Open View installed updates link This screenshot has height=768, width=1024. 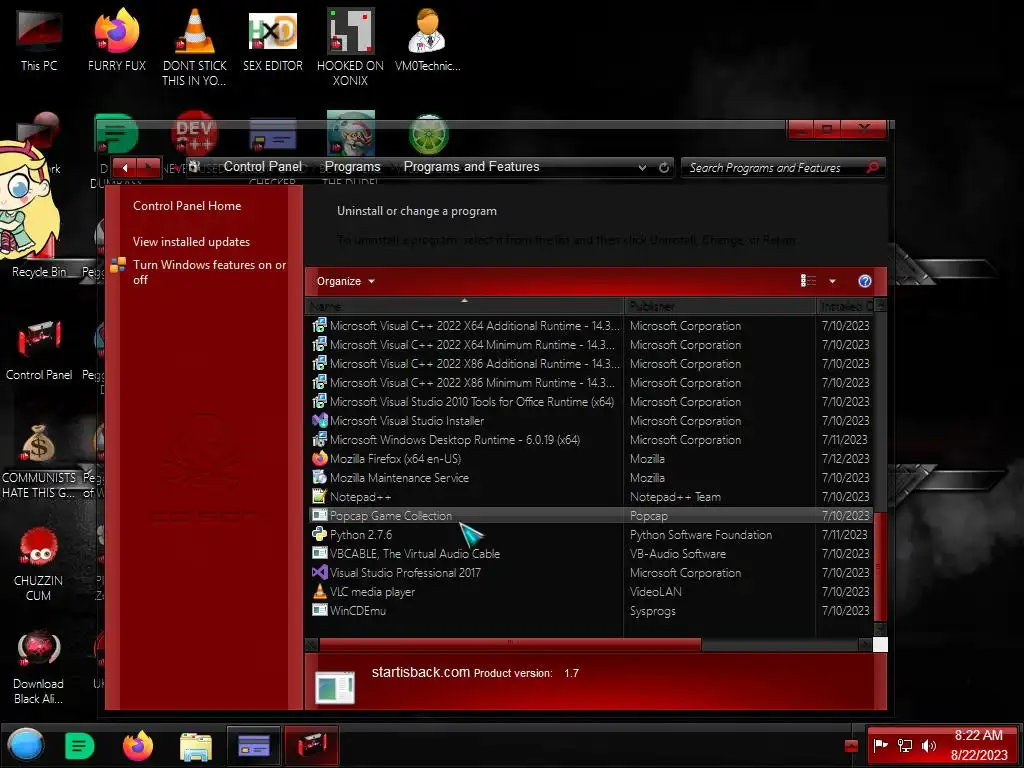pyautogui.click(x=191, y=242)
